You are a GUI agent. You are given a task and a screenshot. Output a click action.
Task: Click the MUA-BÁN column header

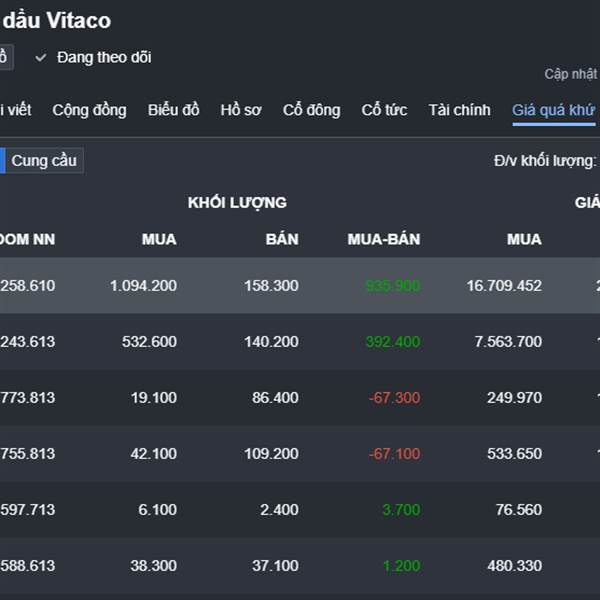pos(384,239)
